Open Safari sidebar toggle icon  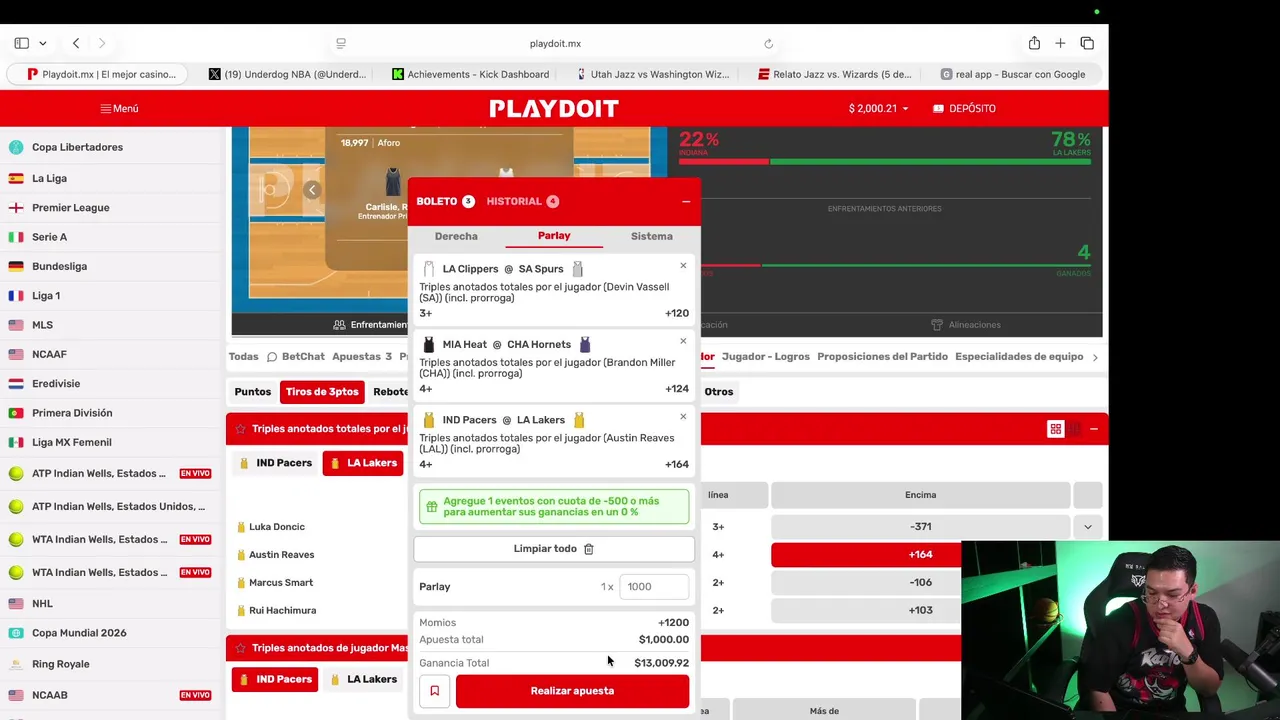click(21, 43)
